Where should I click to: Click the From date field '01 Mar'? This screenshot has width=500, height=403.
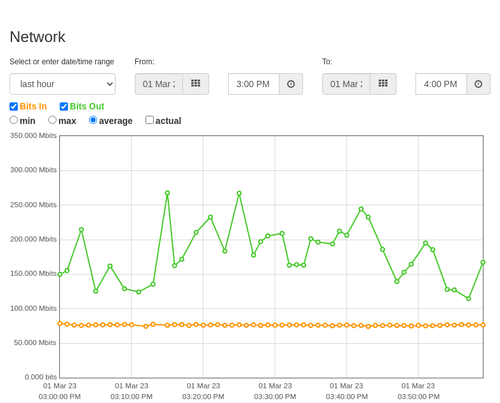(159, 84)
